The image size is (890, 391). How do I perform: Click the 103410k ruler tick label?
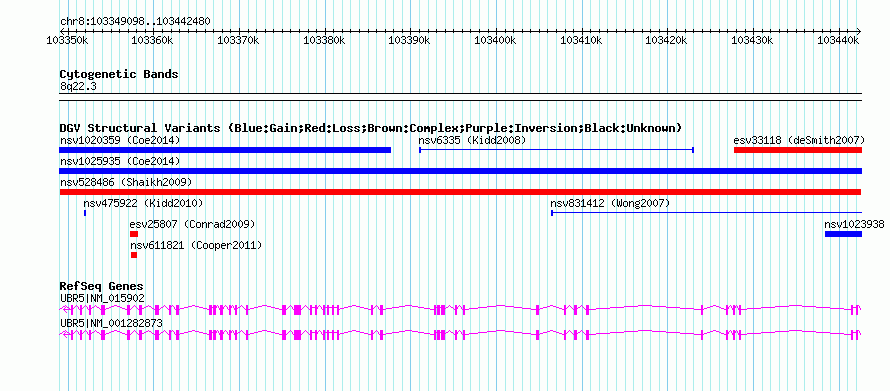click(581, 40)
